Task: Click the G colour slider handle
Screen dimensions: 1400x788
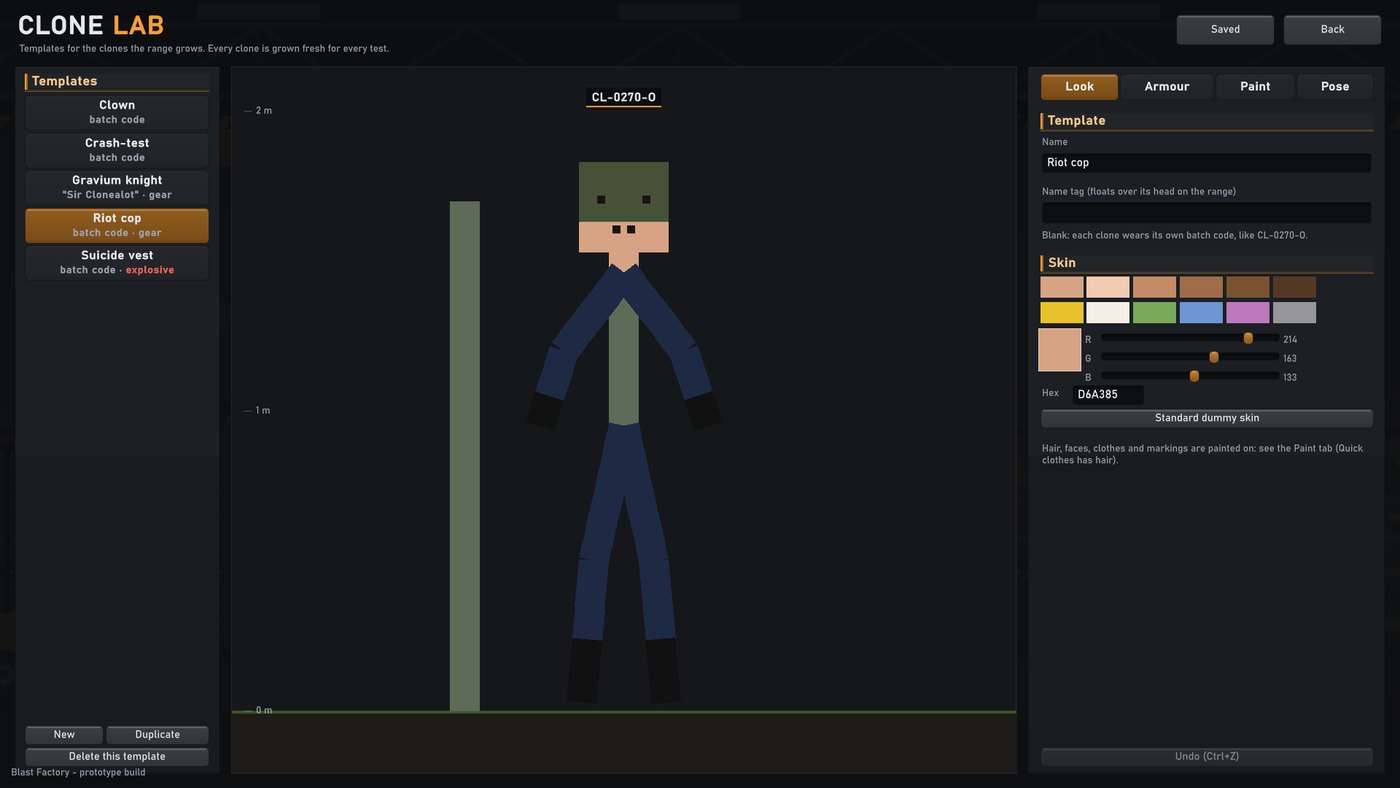Action: [1214, 358]
